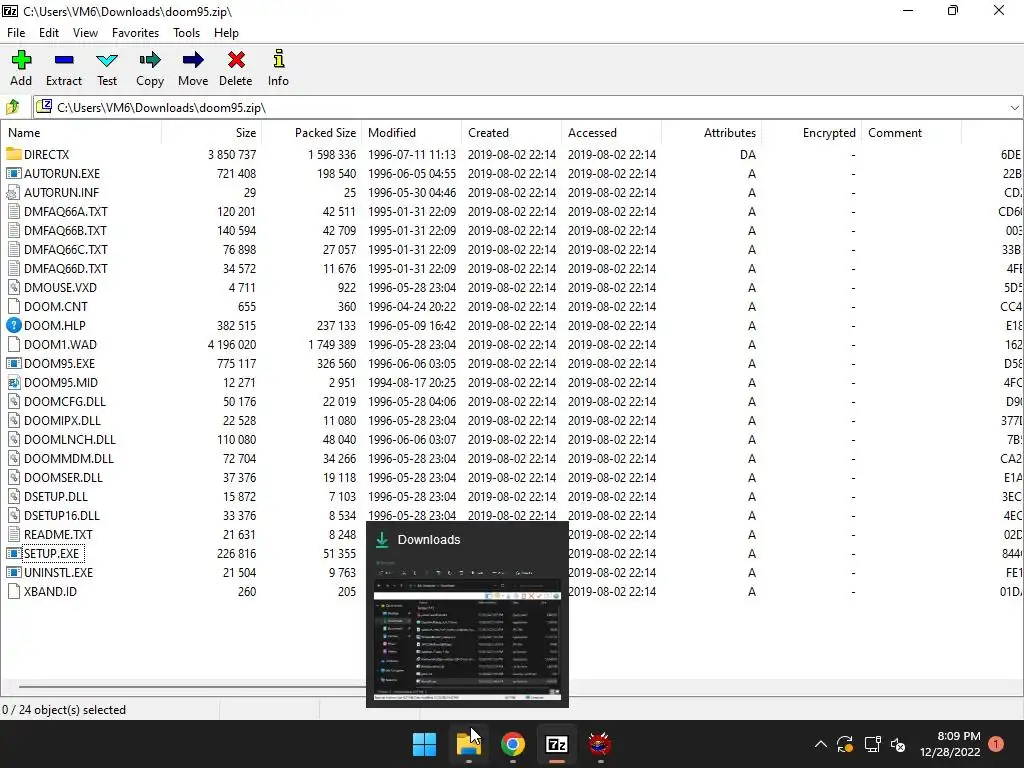Select the DOOMIPX.DLL file name
Screen dimensions: 1024x768
click(62, 420)
